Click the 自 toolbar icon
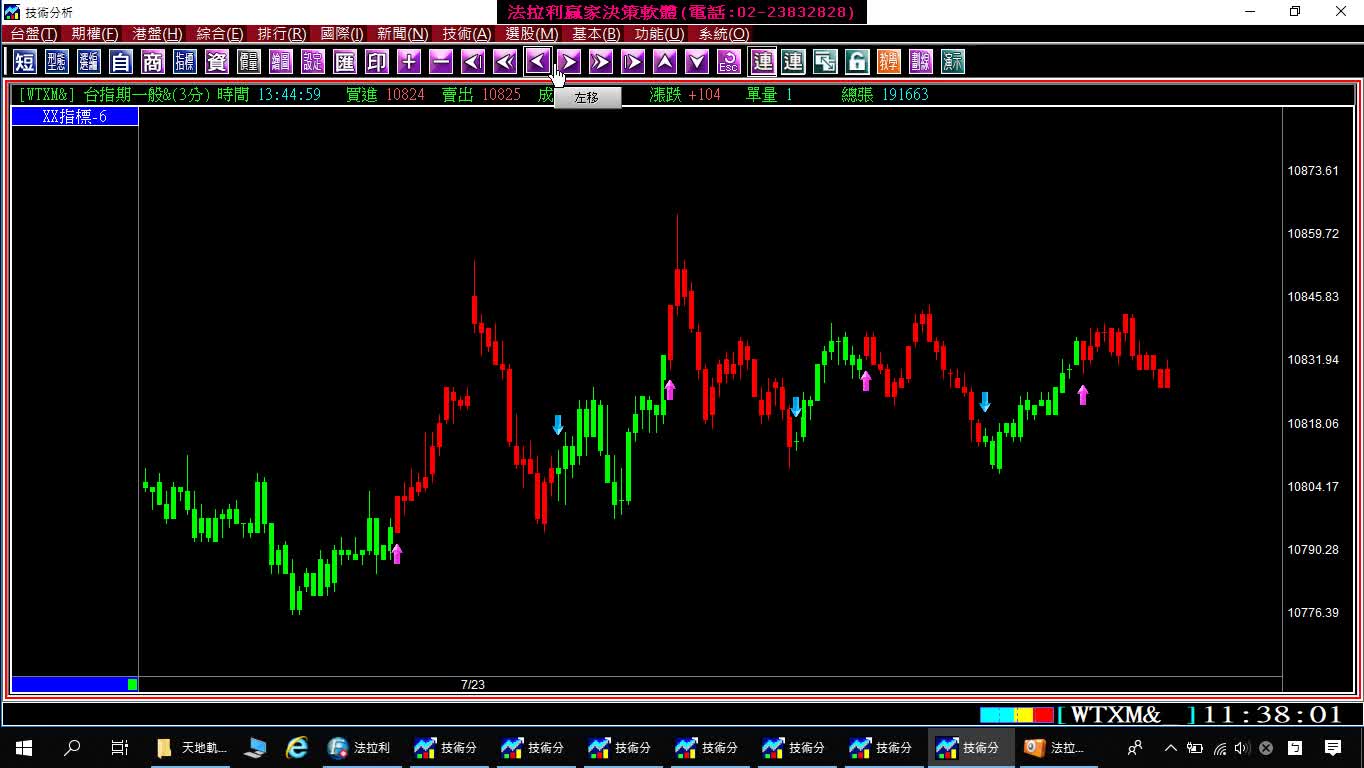The width and height of the screenshot is (1364, 768). pyautogui.click(x=121, y=62)
